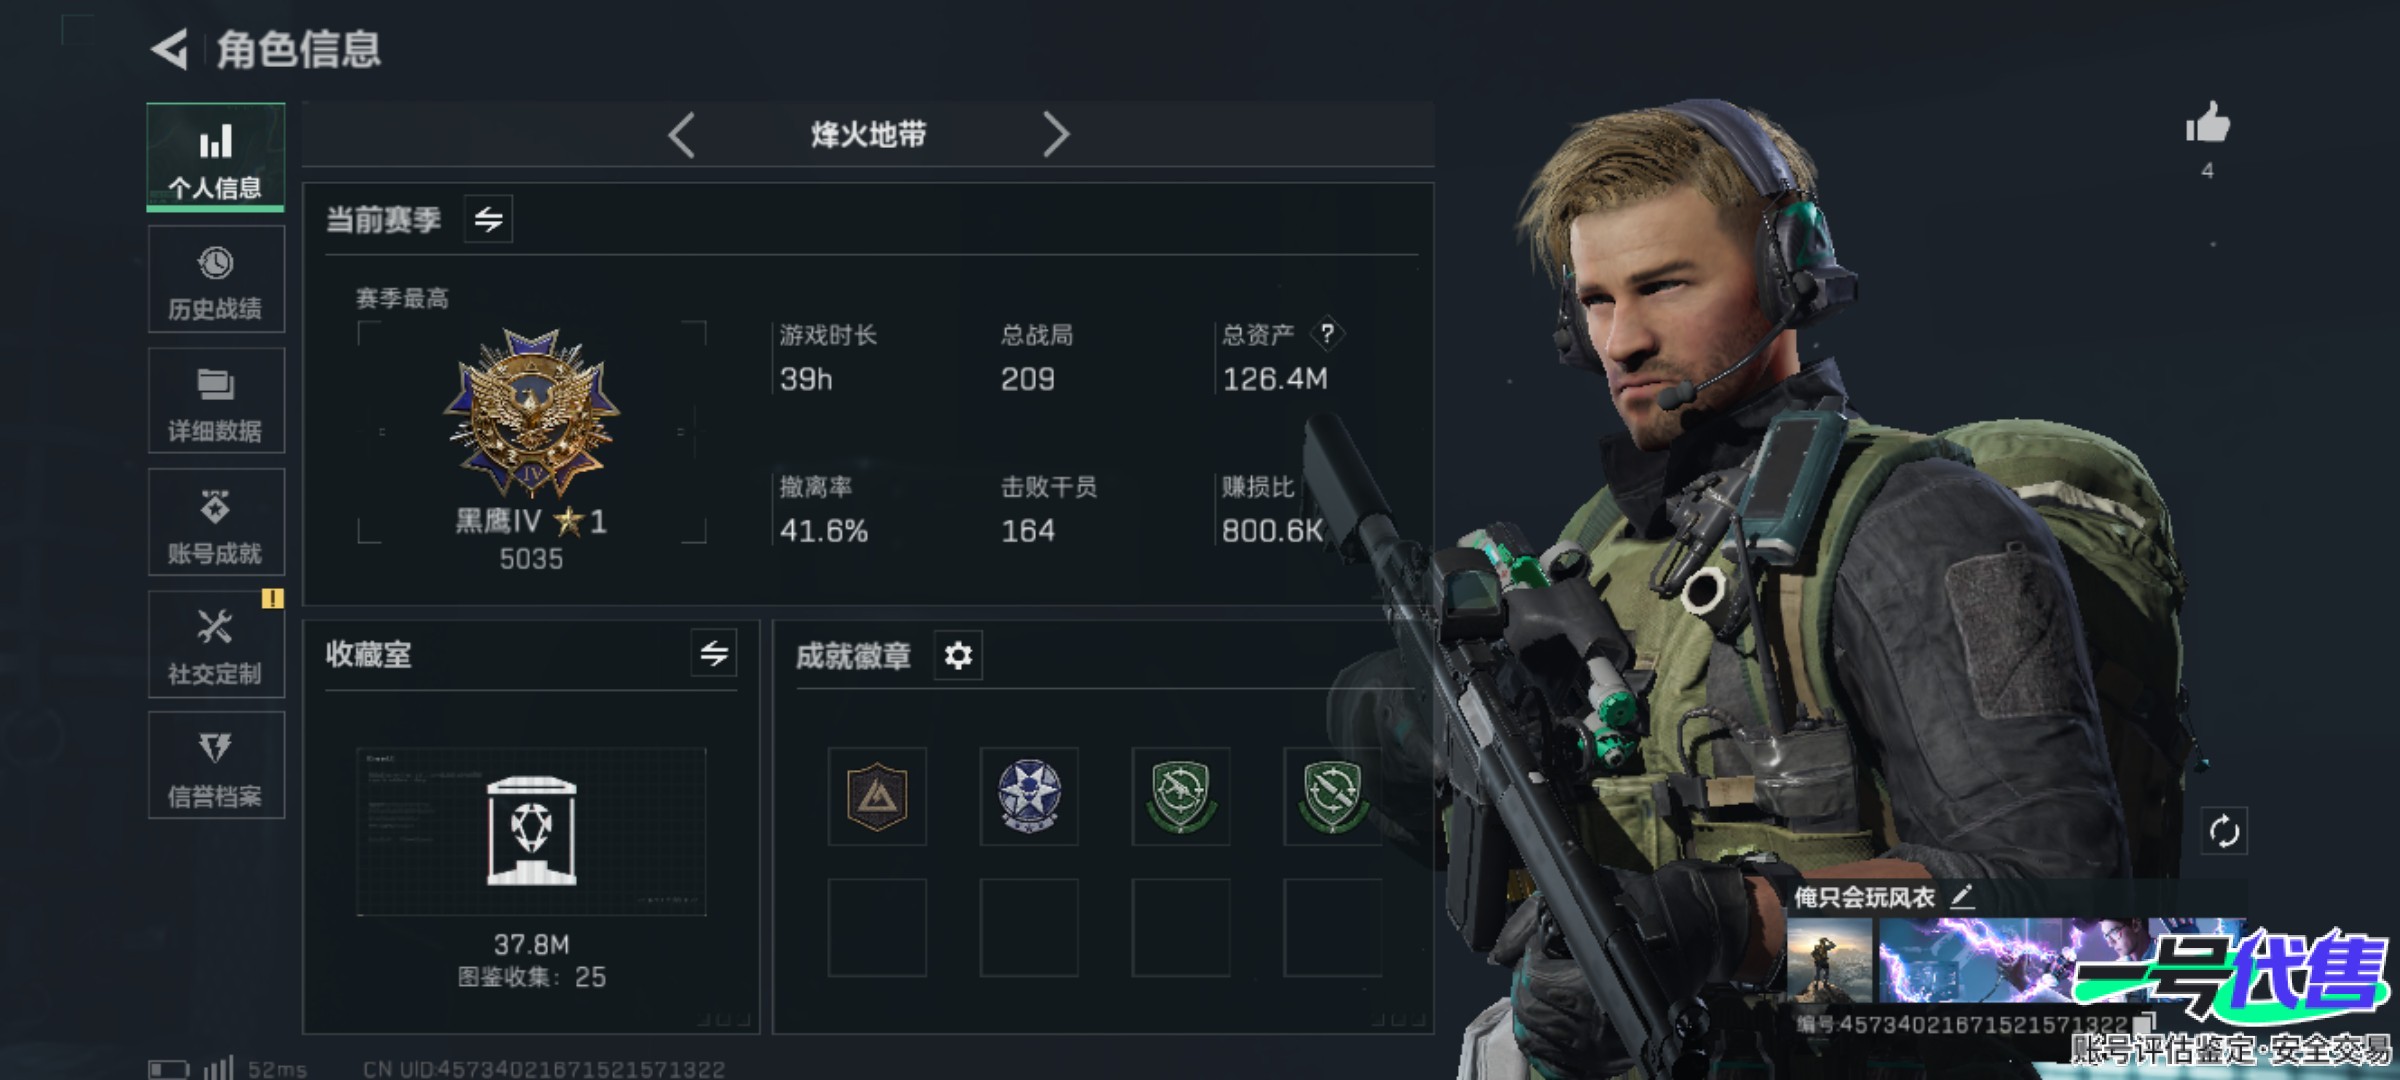Toggle the 收藏室 swap button
Screen dimensions: 2400x1080
pyautogui.click(x=714, y=654)
